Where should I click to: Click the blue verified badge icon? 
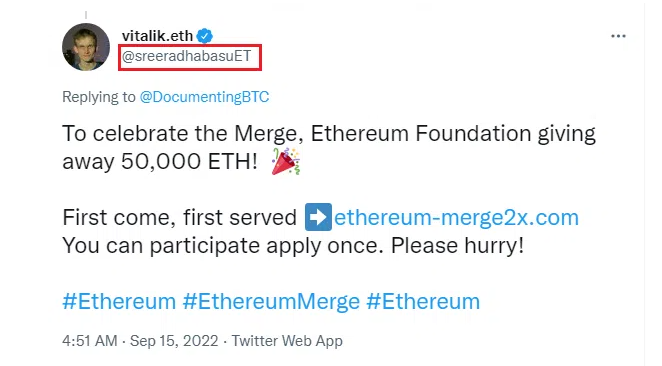205,36
